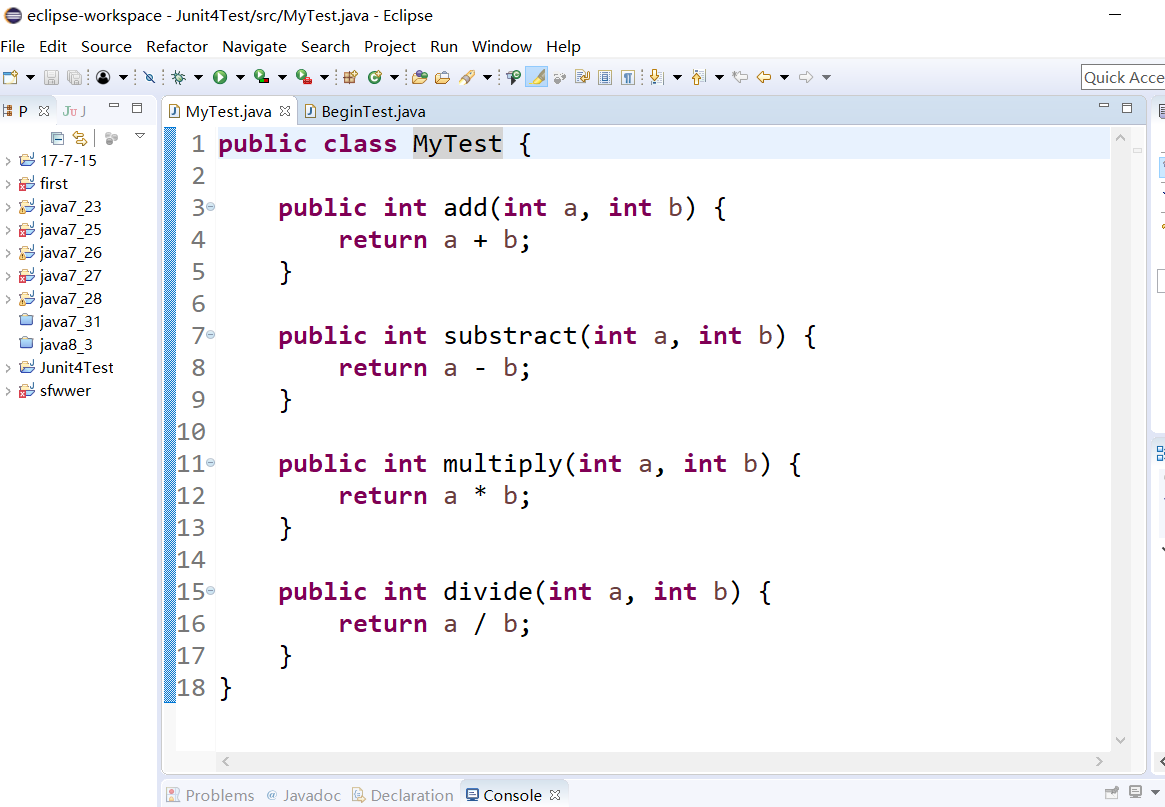Expand the first project node
The height and width of the screenshot is (807, 1165).
tap(7, 184)
